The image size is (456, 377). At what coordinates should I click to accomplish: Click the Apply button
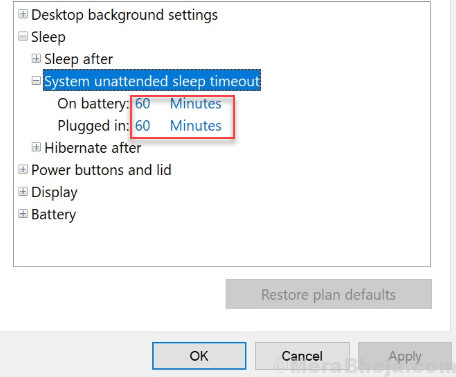point(405,356)
